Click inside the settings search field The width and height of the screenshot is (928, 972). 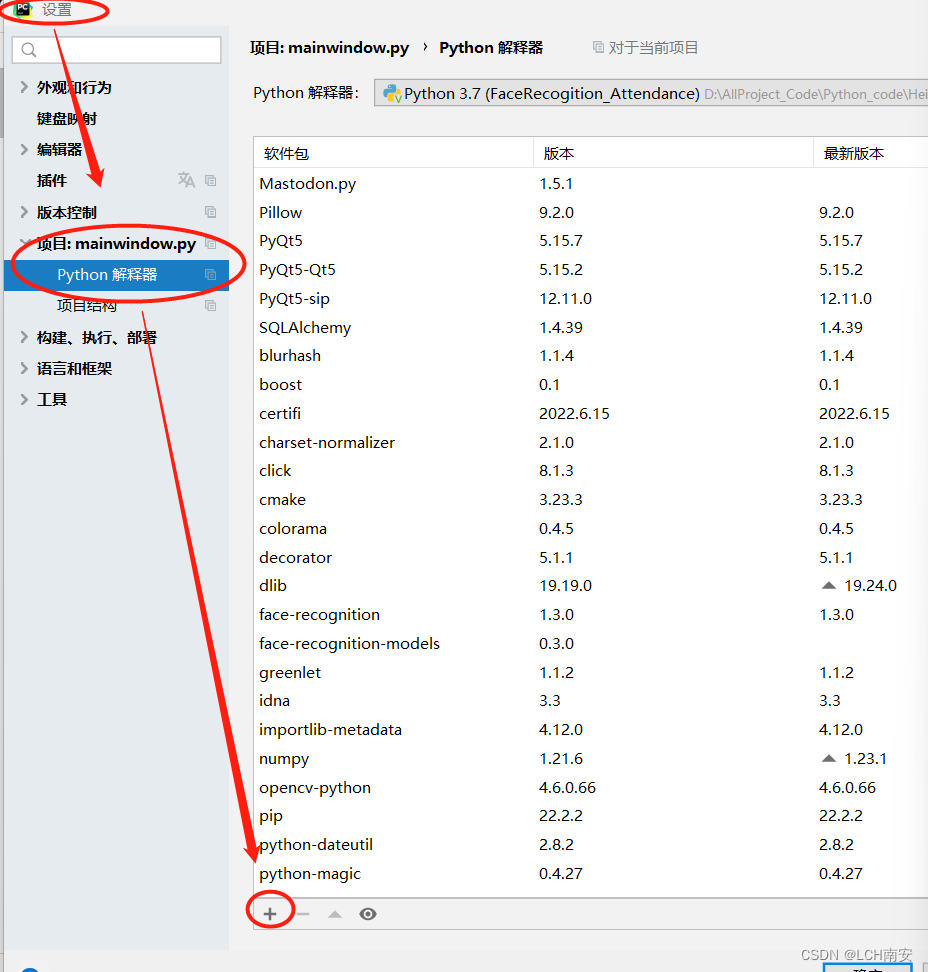115,49
